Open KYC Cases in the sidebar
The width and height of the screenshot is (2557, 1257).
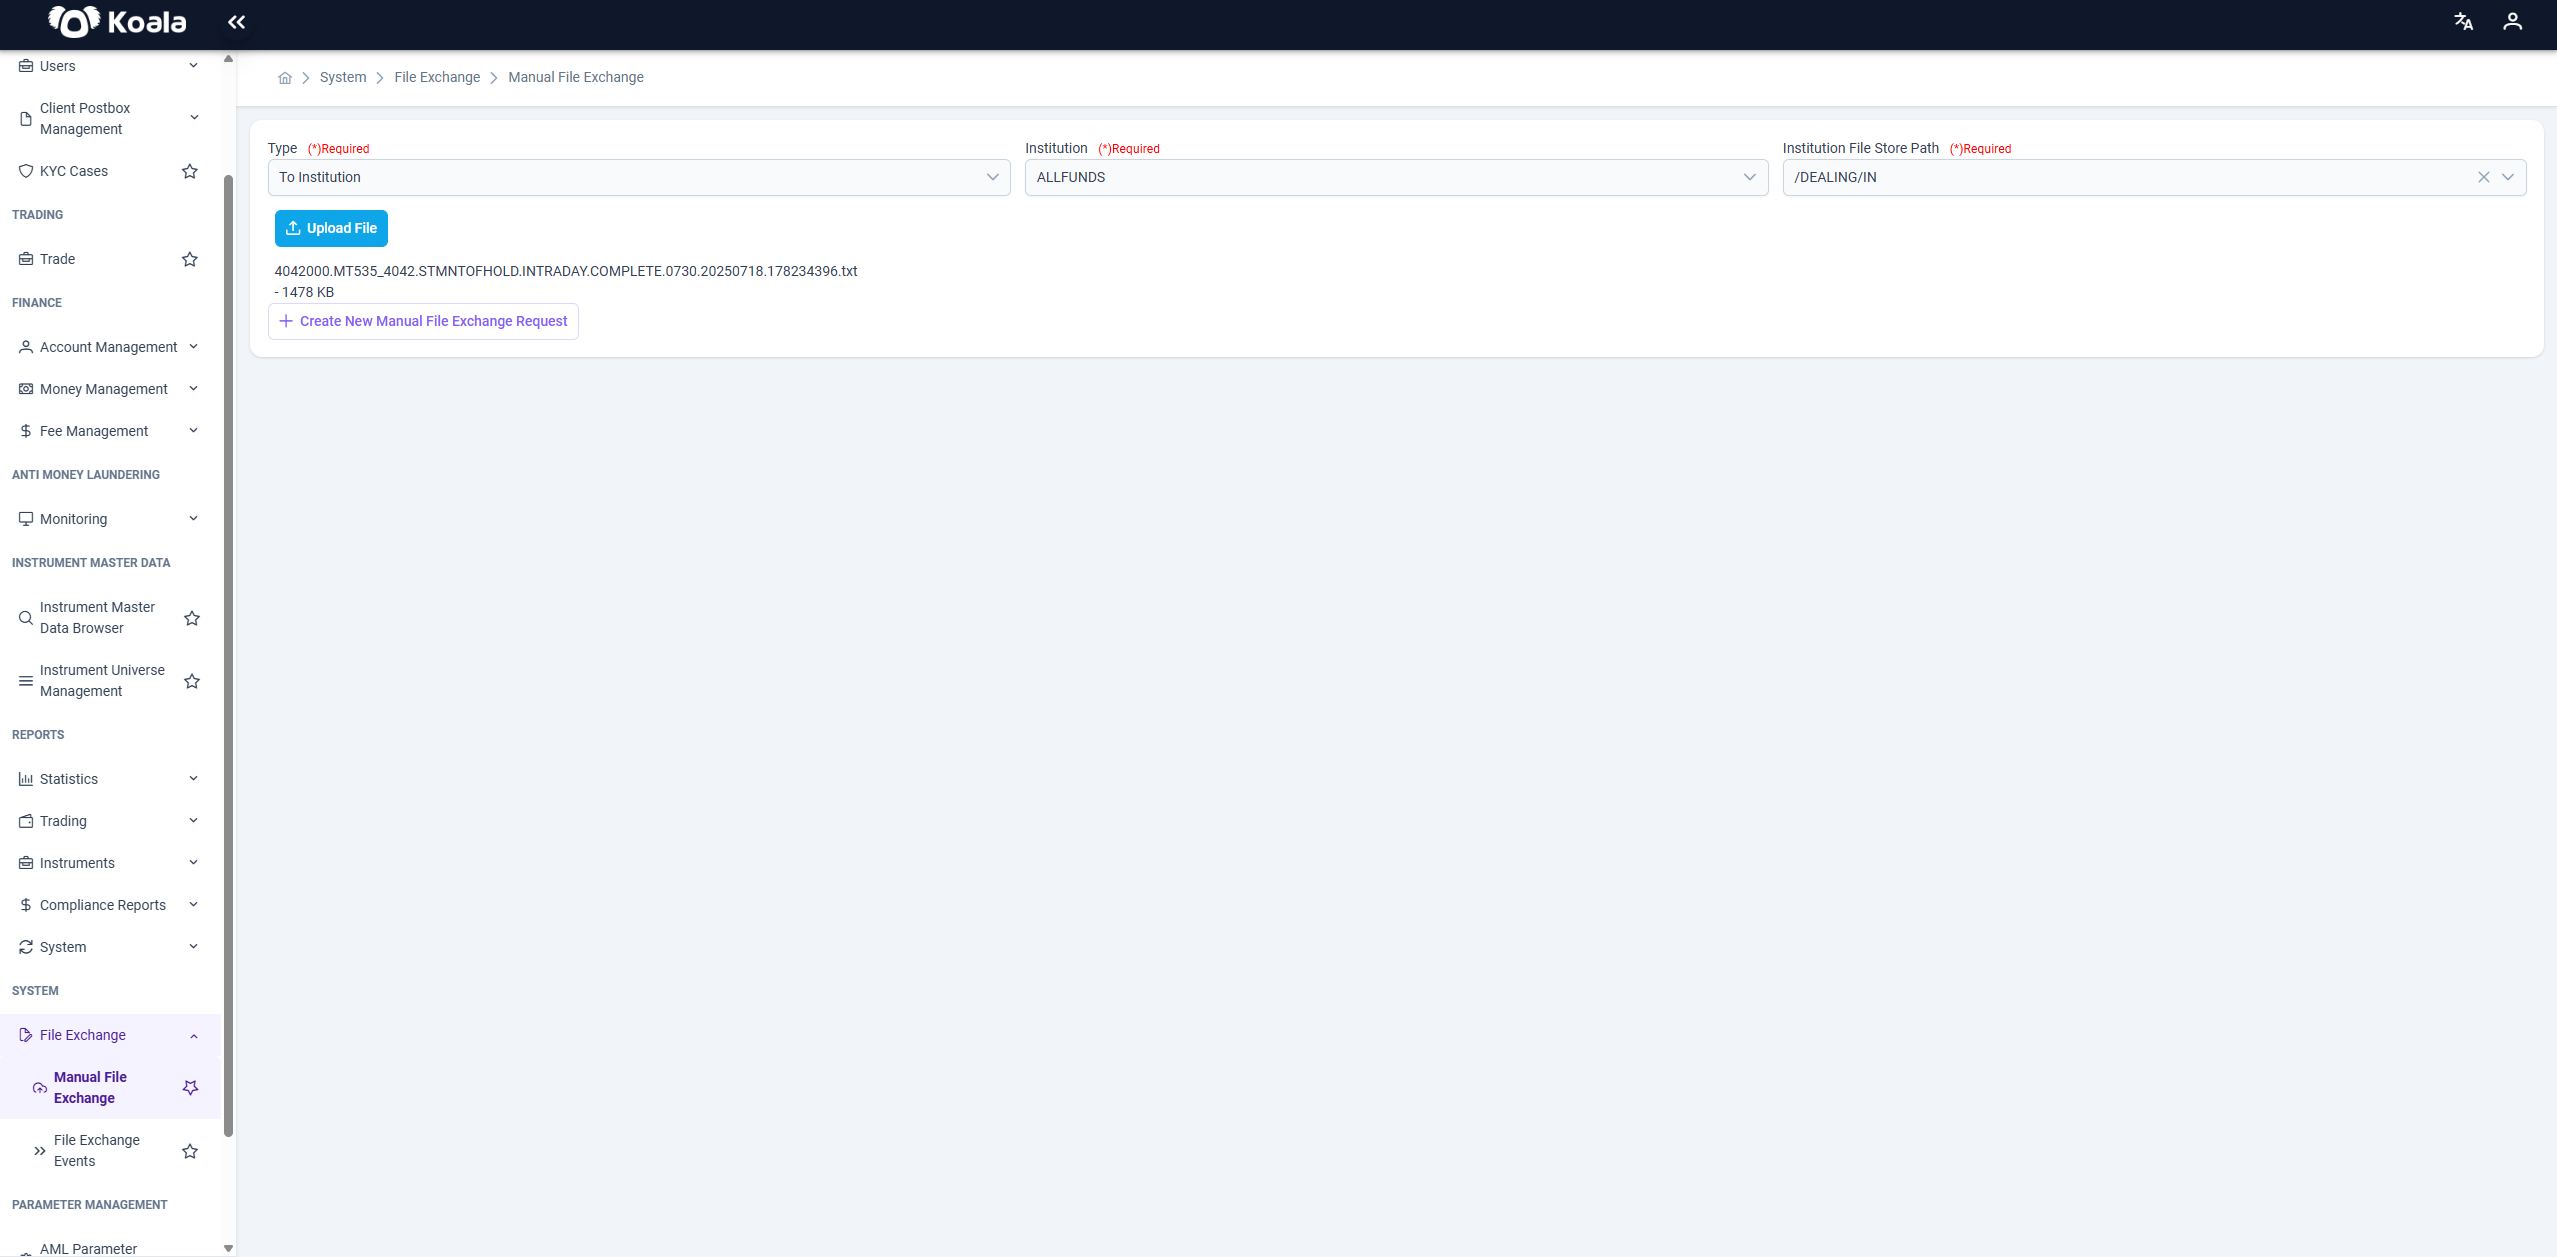[x=74, y=171]
